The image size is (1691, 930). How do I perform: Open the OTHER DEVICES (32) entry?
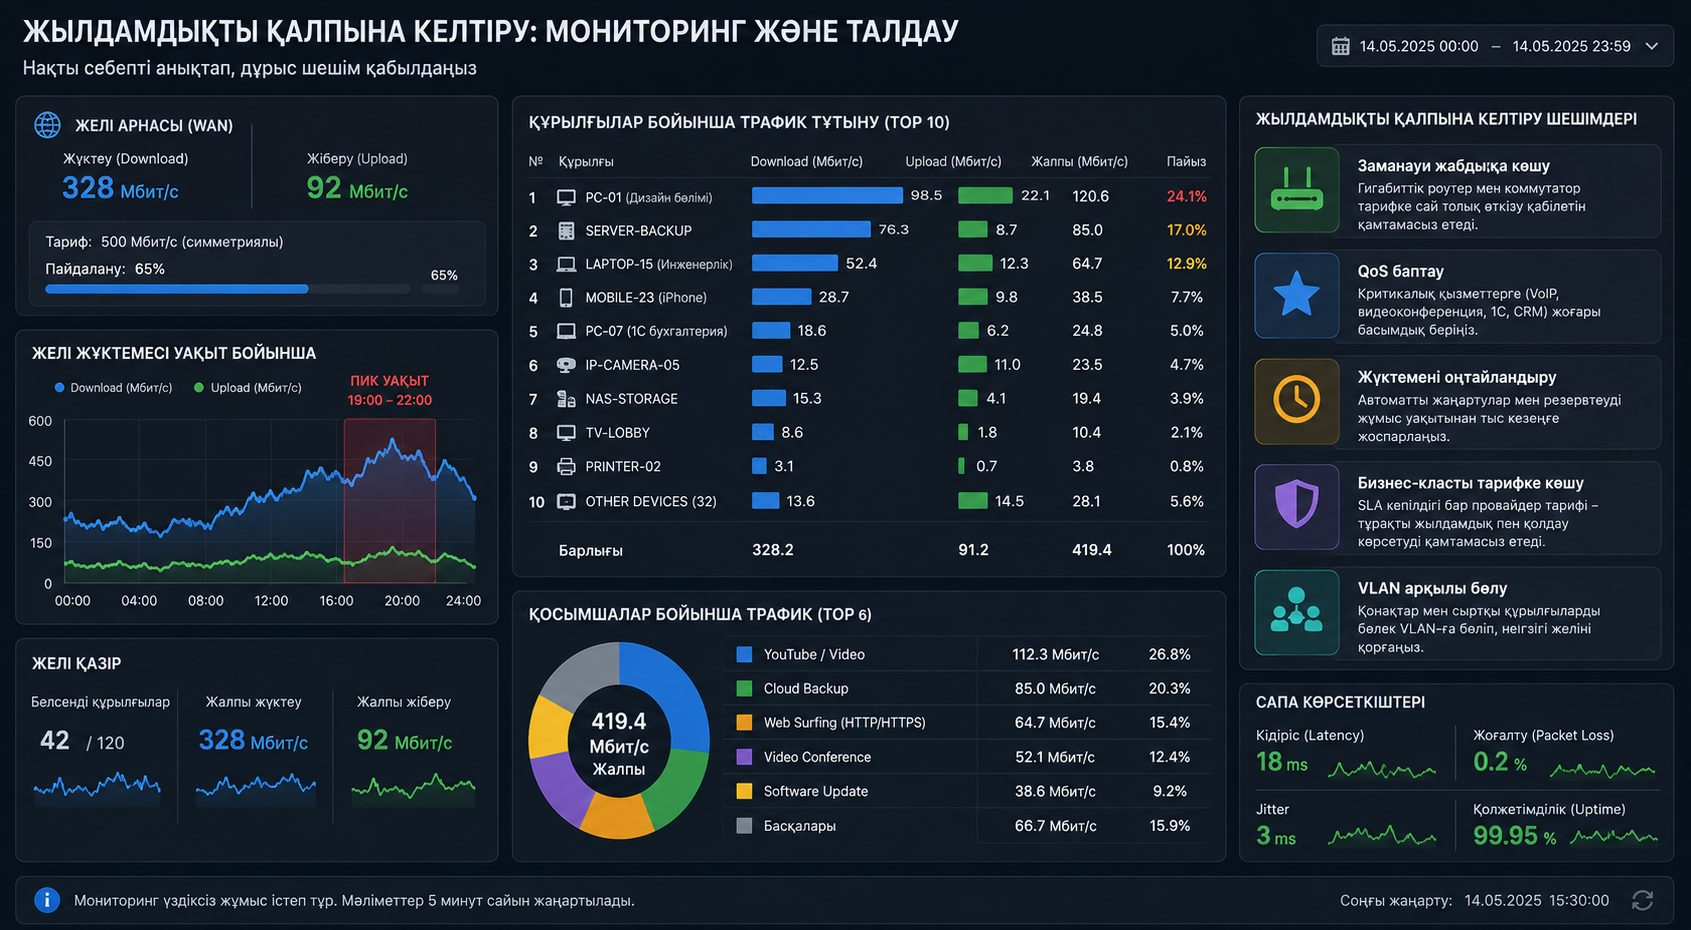[651, 501]
